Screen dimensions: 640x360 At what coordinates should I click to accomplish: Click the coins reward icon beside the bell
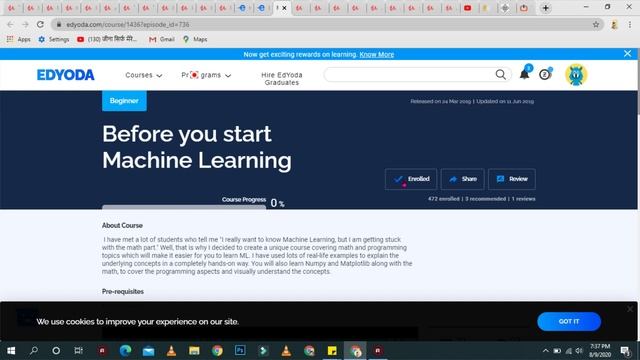(544, 74)
